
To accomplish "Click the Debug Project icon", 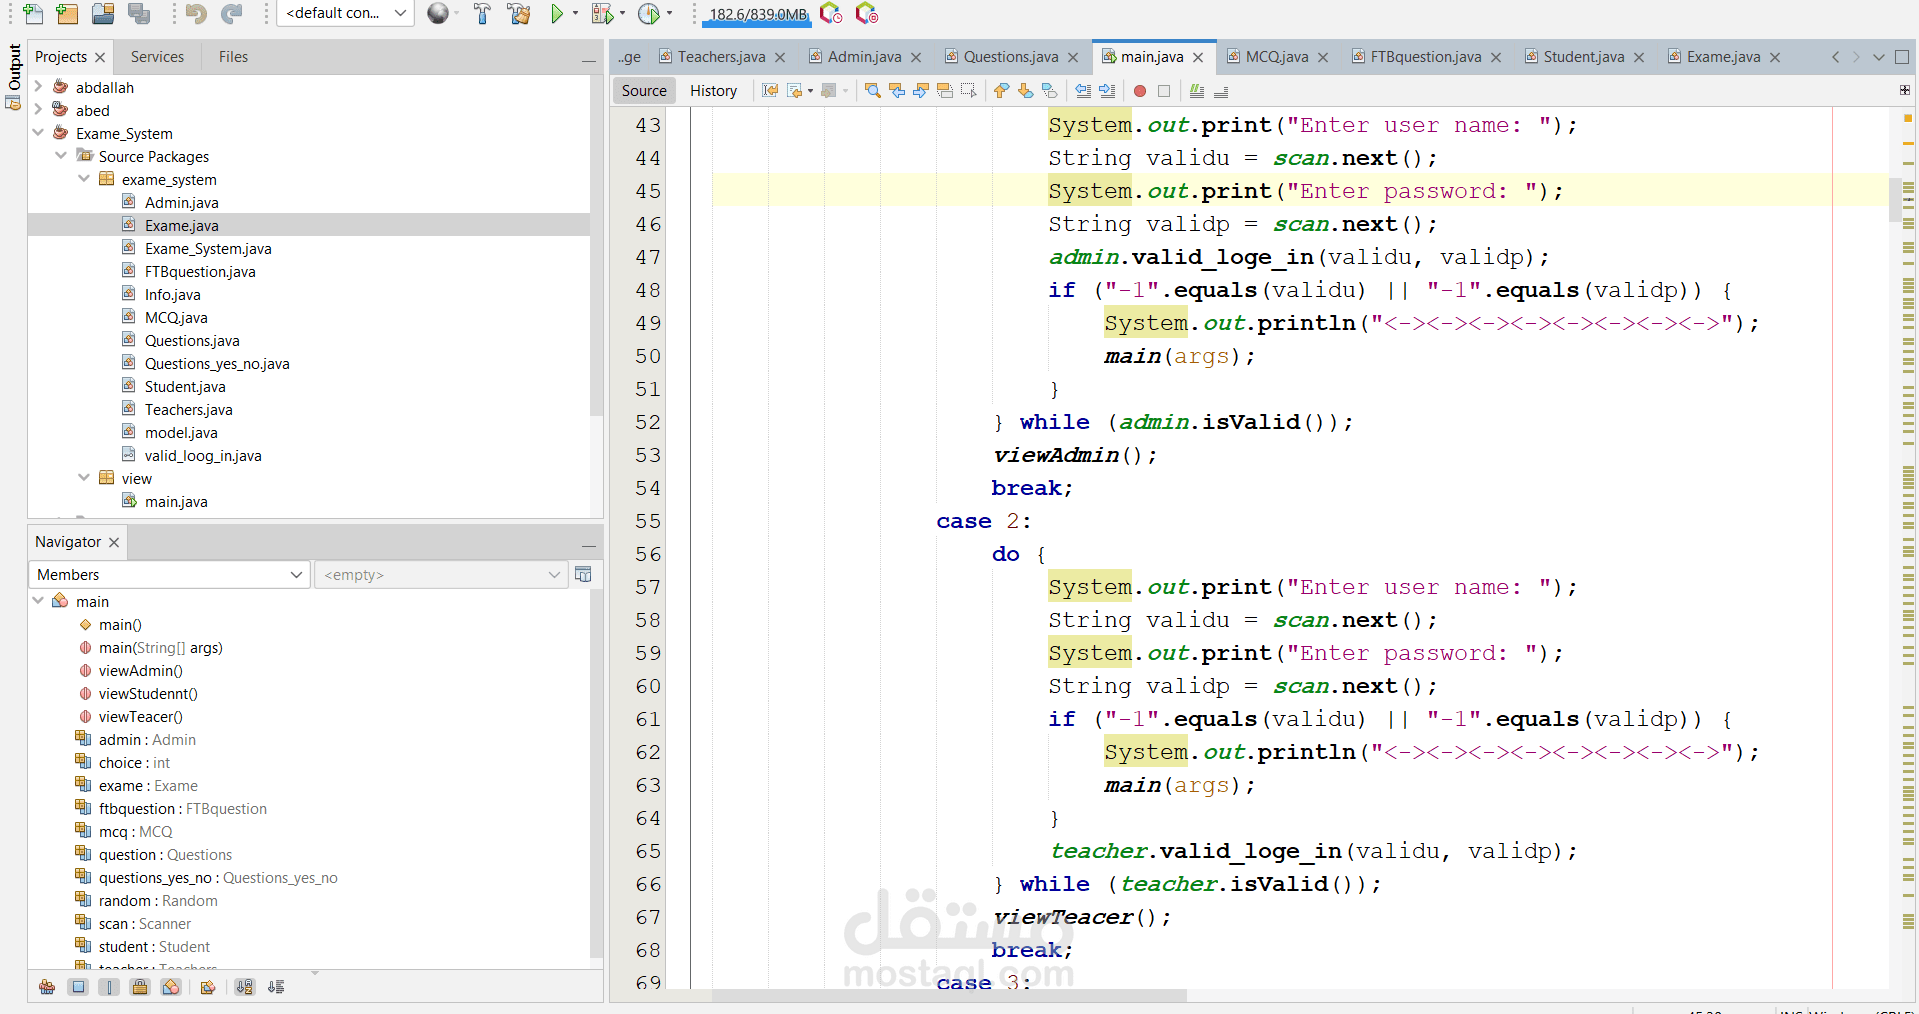I will (602, 13).
